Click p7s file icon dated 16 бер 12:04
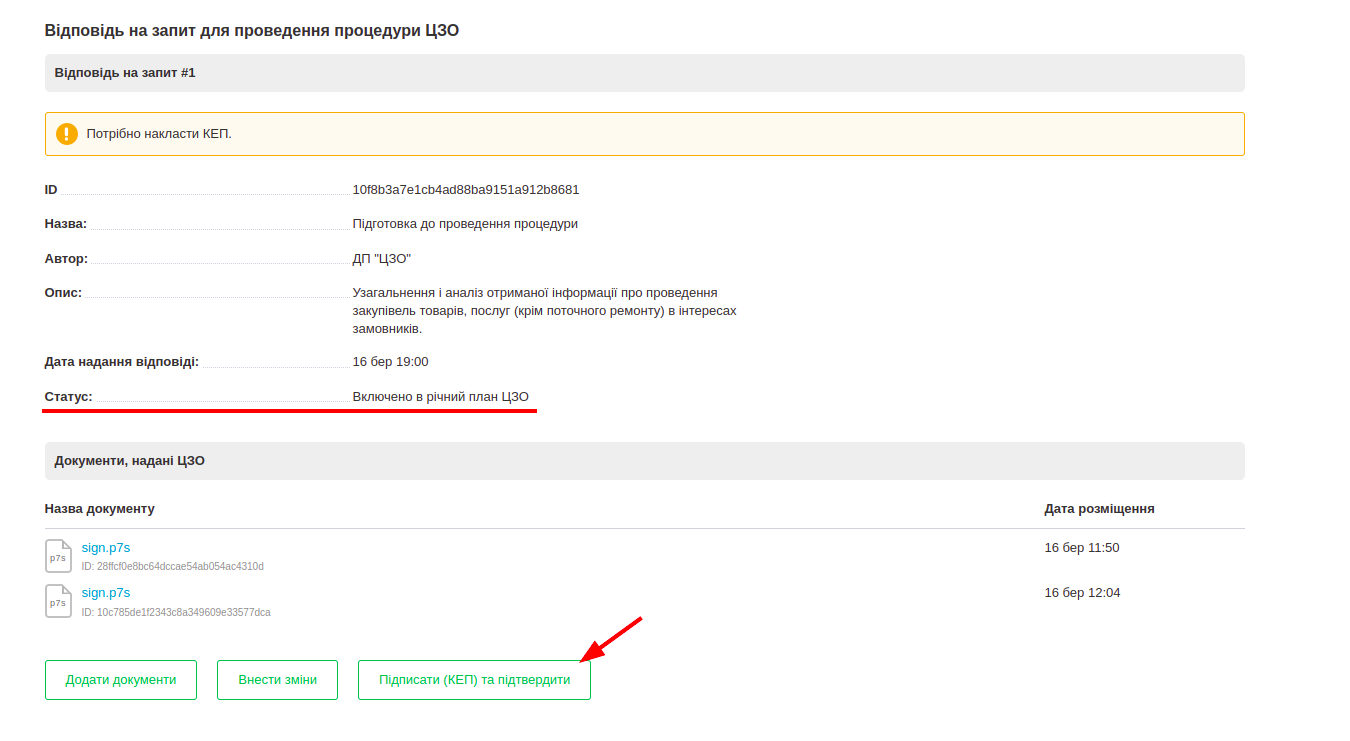 (x=59, y=601)
